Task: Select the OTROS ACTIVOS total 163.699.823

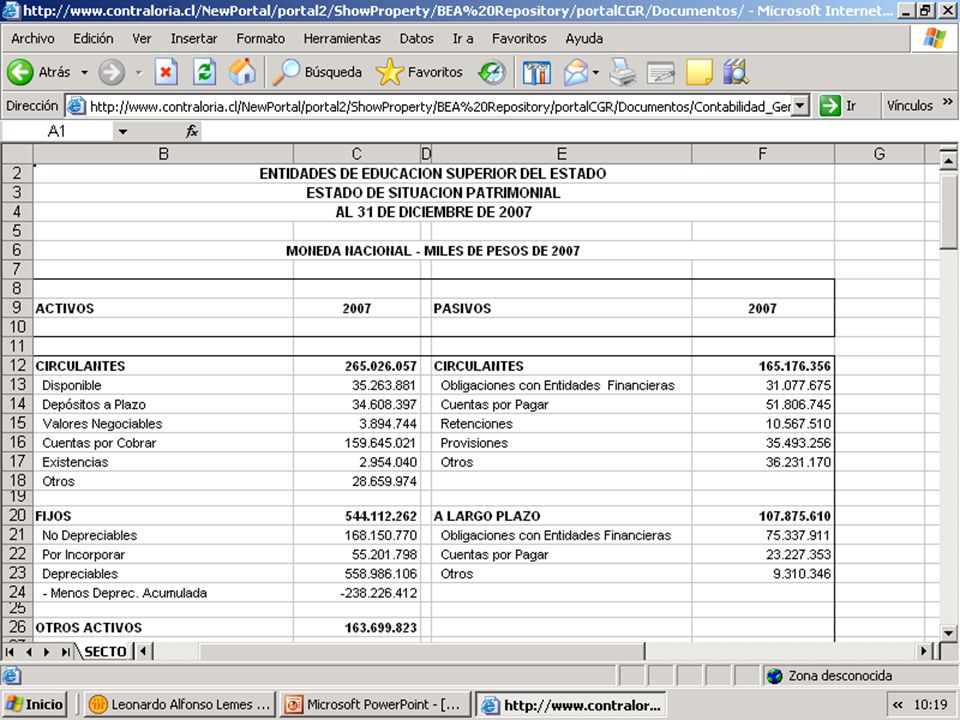Action: click(x=380, y=628)
